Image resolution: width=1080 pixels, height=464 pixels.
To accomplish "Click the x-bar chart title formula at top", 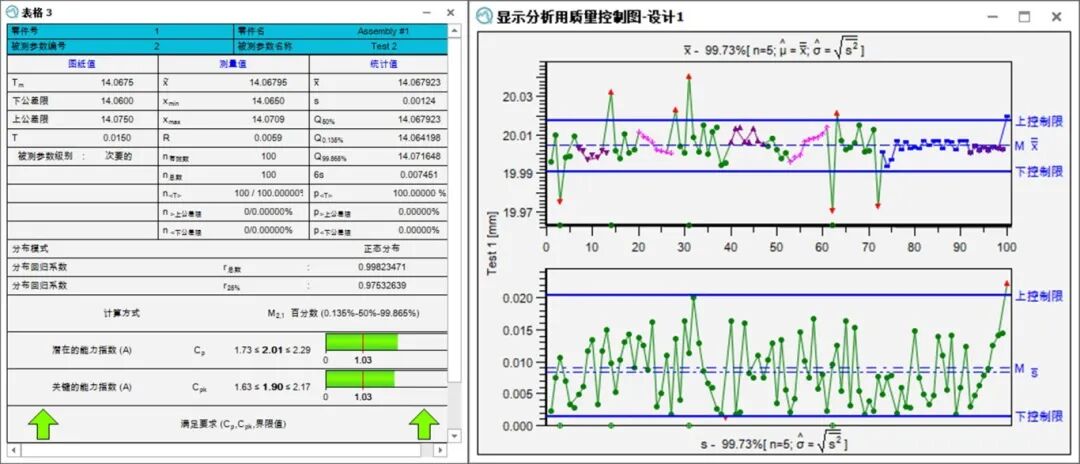I will point(773,48).
